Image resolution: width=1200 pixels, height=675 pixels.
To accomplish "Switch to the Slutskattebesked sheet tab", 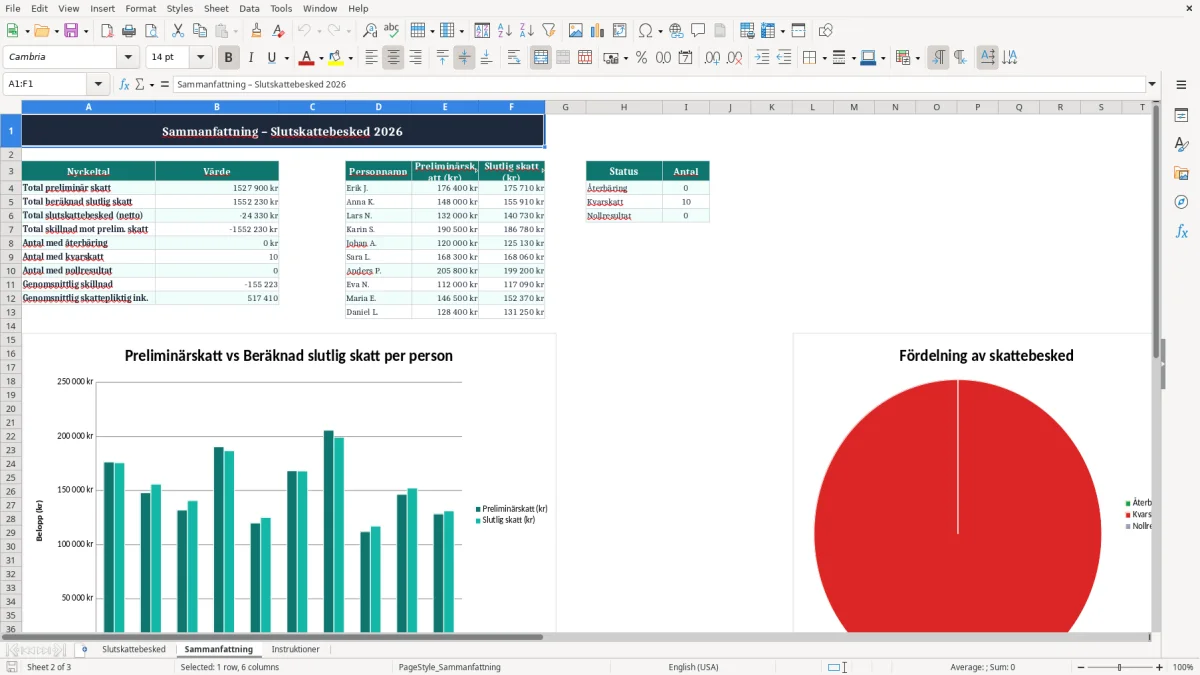I will [x=133, y=650].
